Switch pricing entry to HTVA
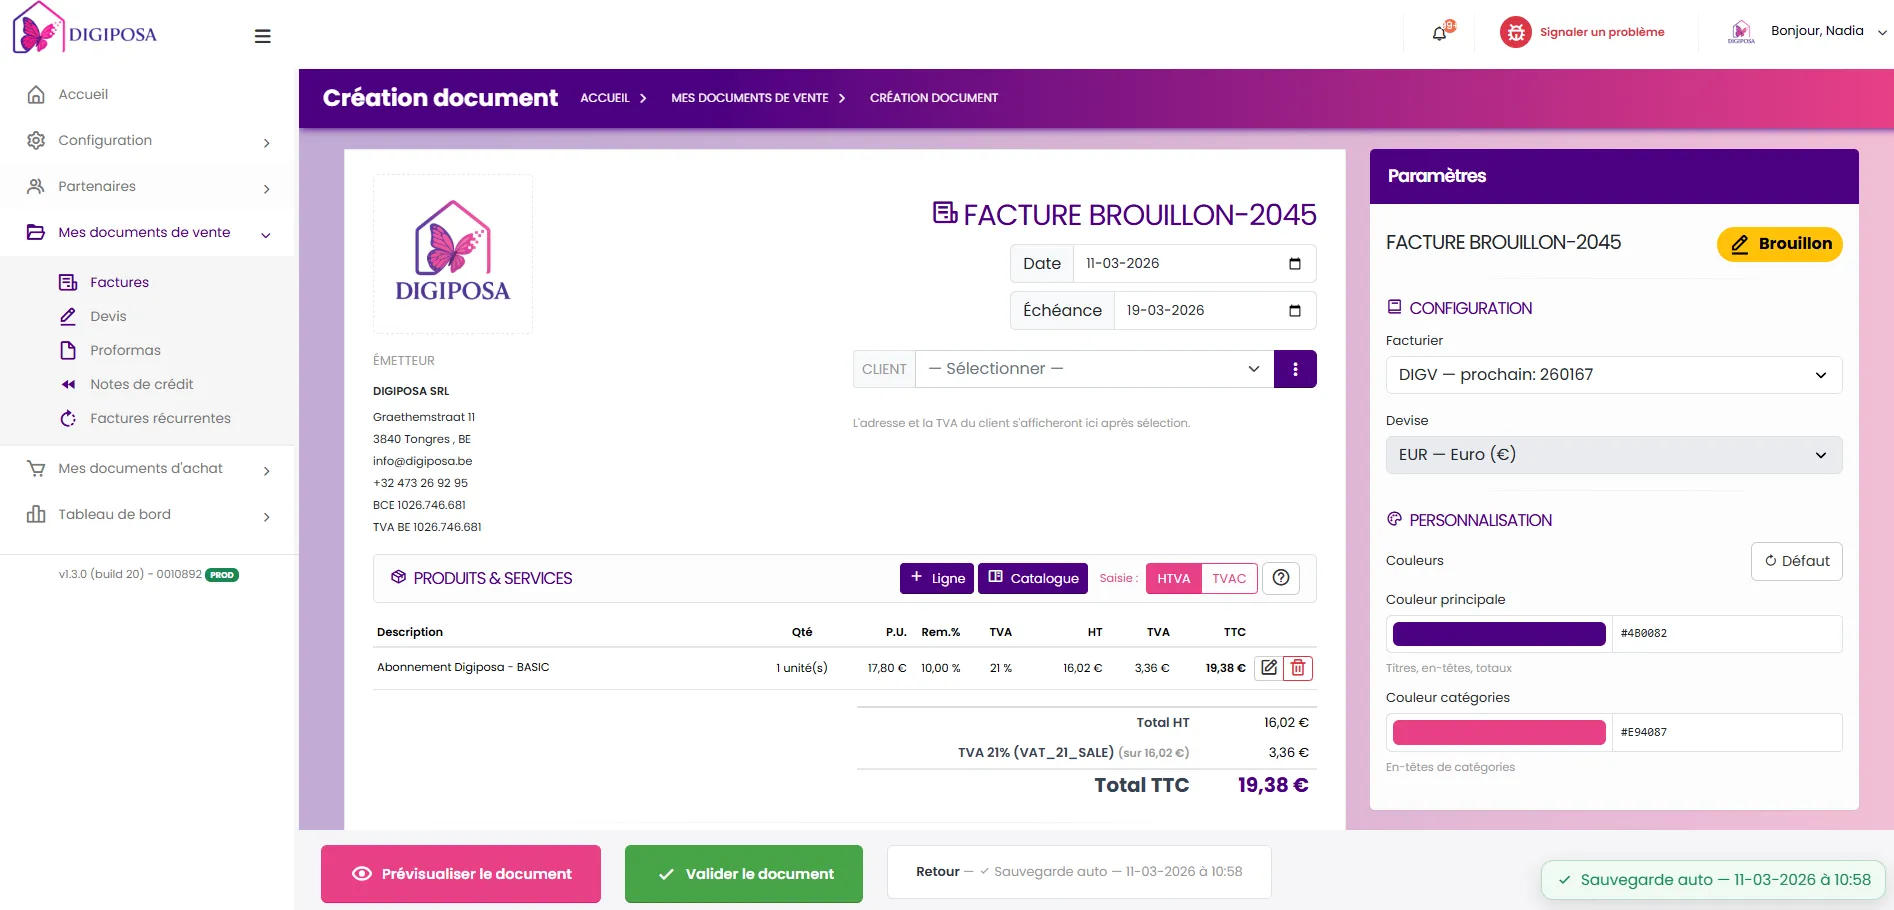 pos(1173,578)
